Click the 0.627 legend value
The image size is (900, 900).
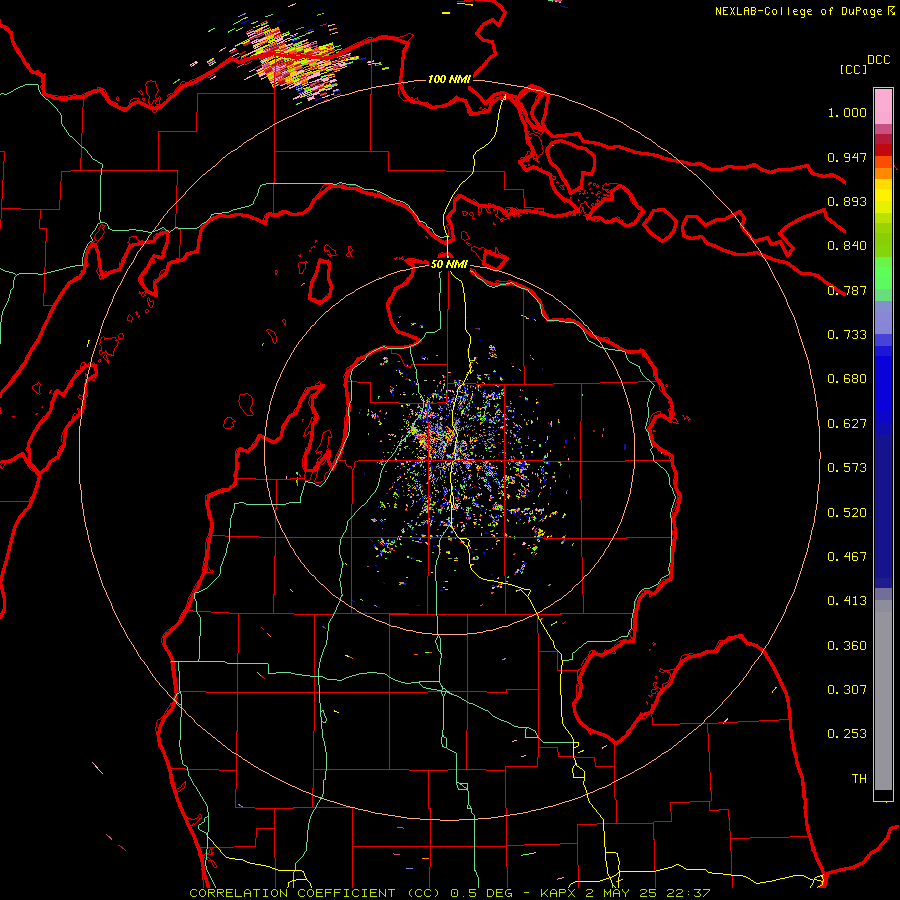[847, 424]
